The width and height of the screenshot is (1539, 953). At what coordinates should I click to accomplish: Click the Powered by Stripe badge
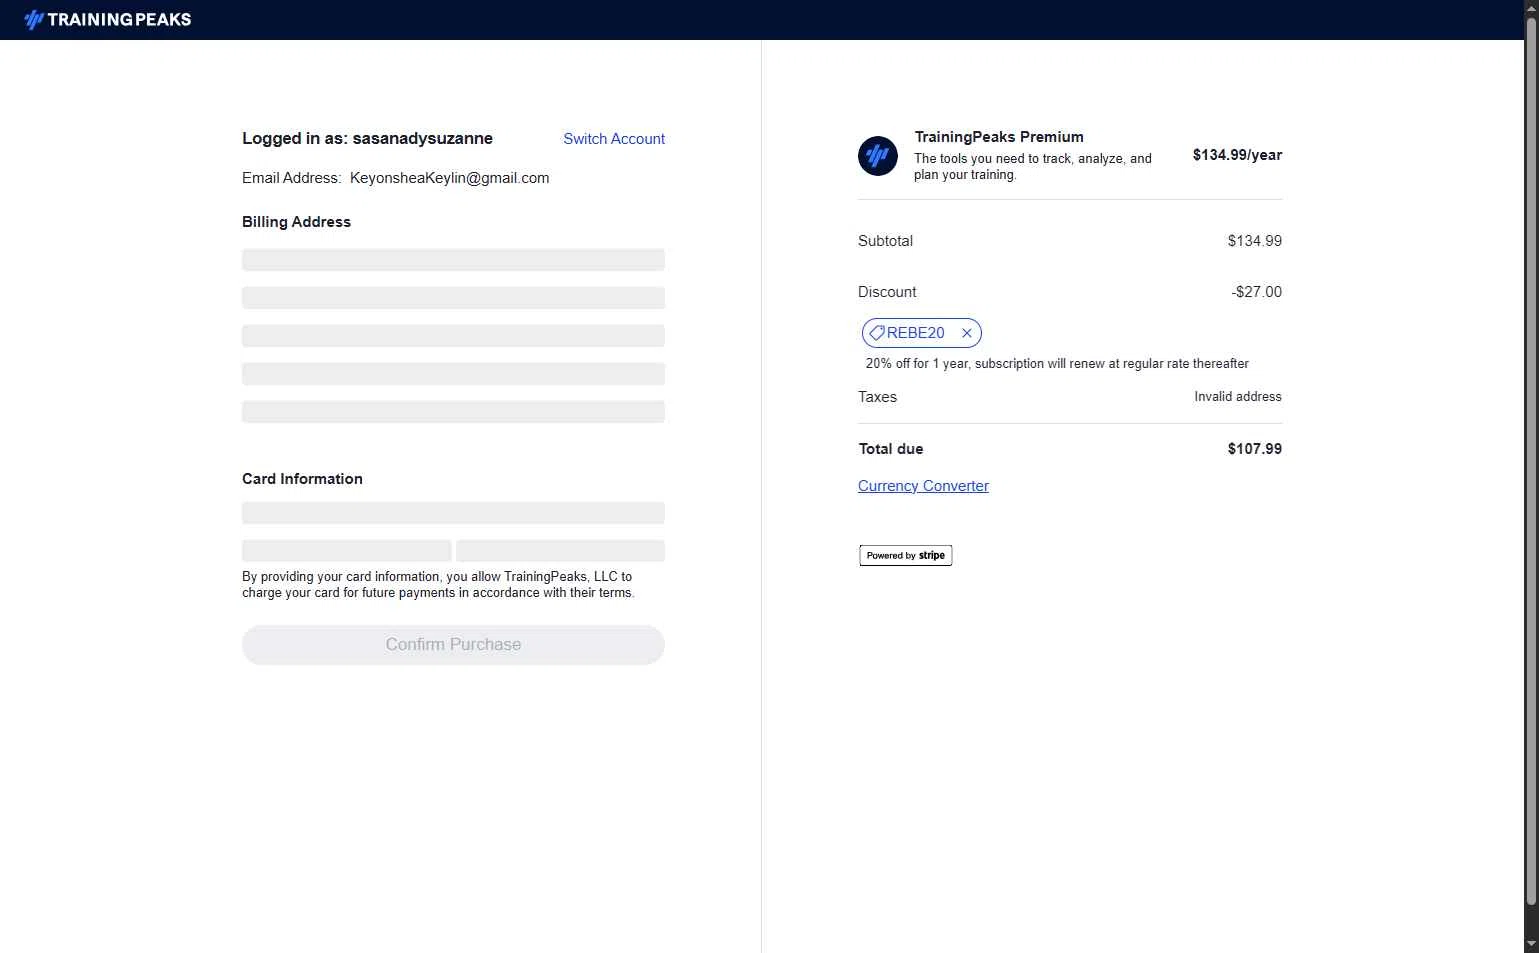(906, 555)
